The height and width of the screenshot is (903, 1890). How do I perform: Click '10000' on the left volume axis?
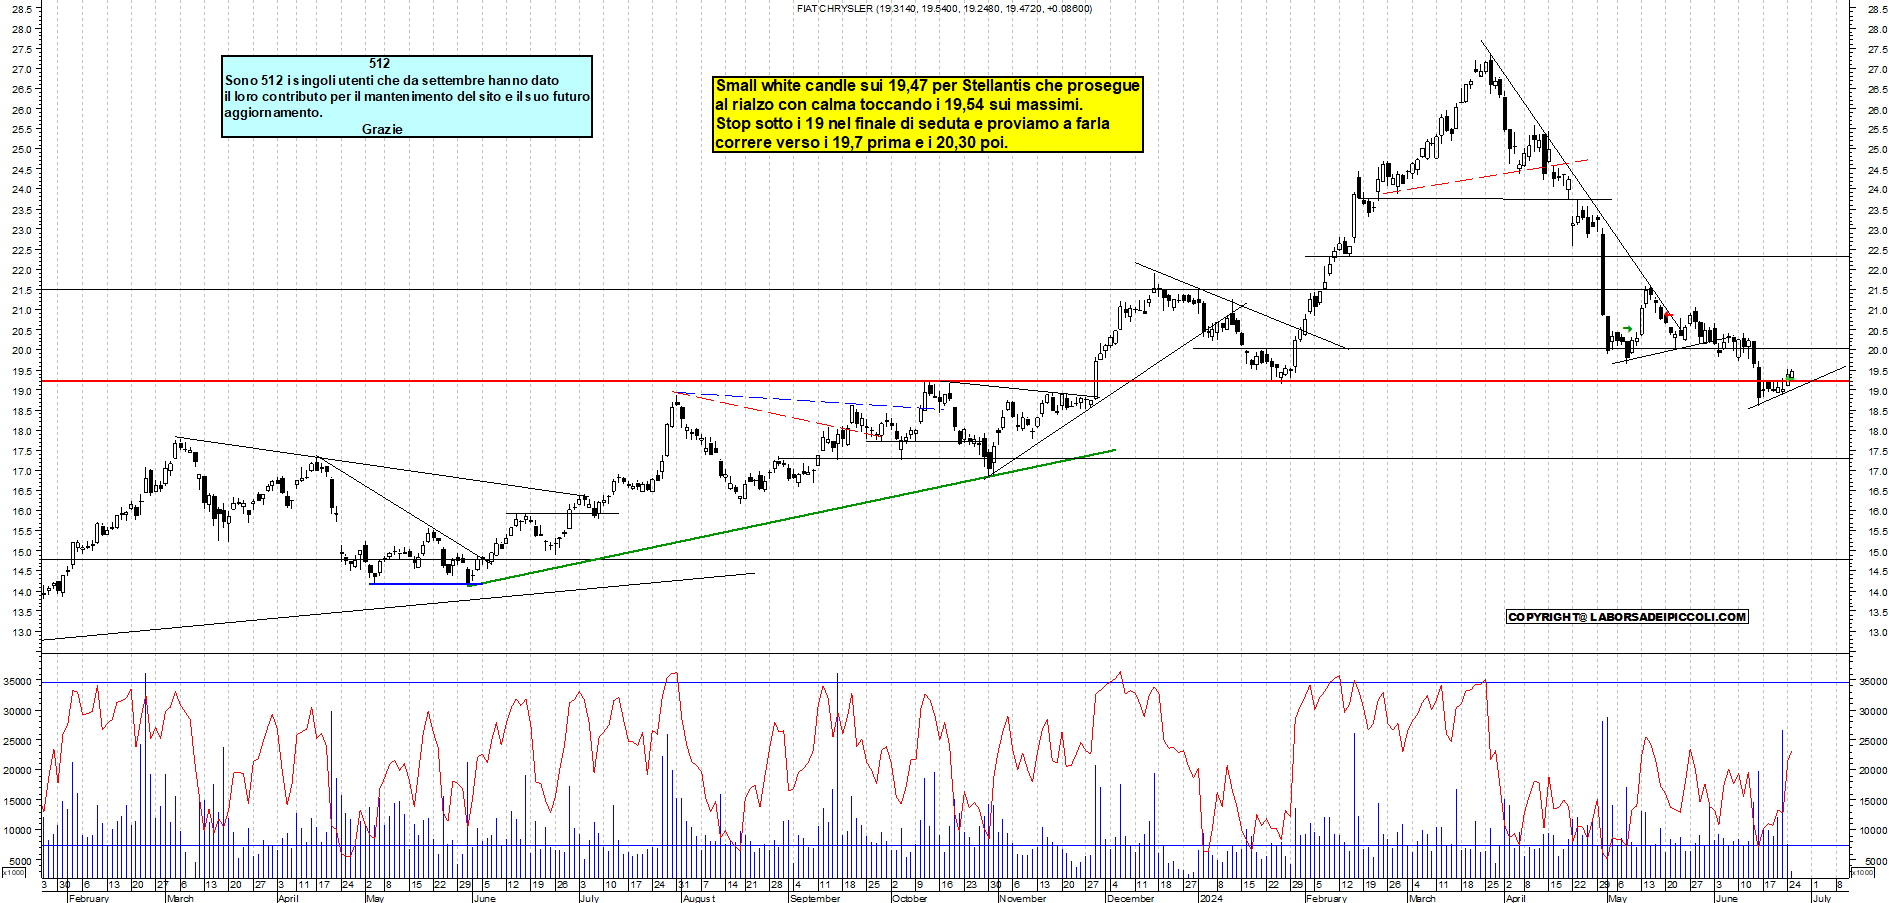point(17,830)
